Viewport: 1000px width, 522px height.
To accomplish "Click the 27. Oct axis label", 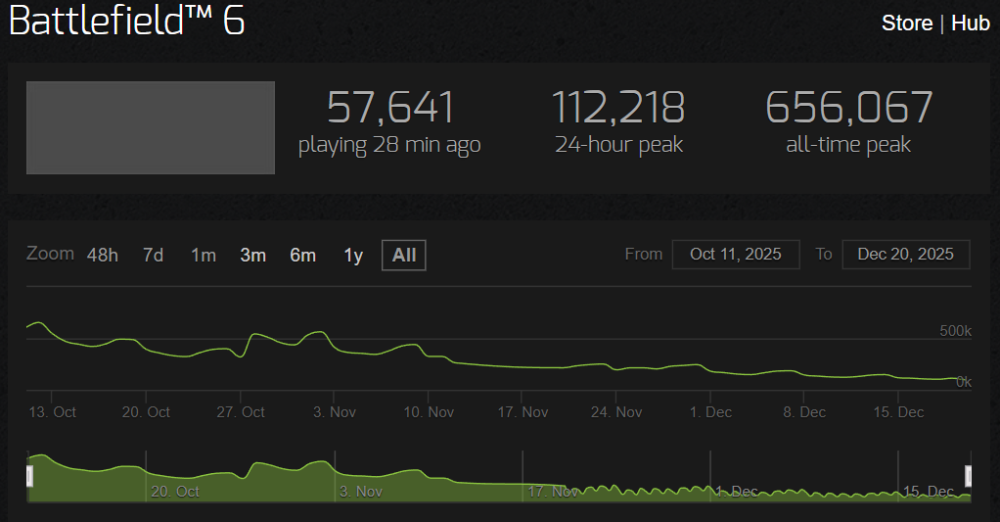I will tap(240, 412).
